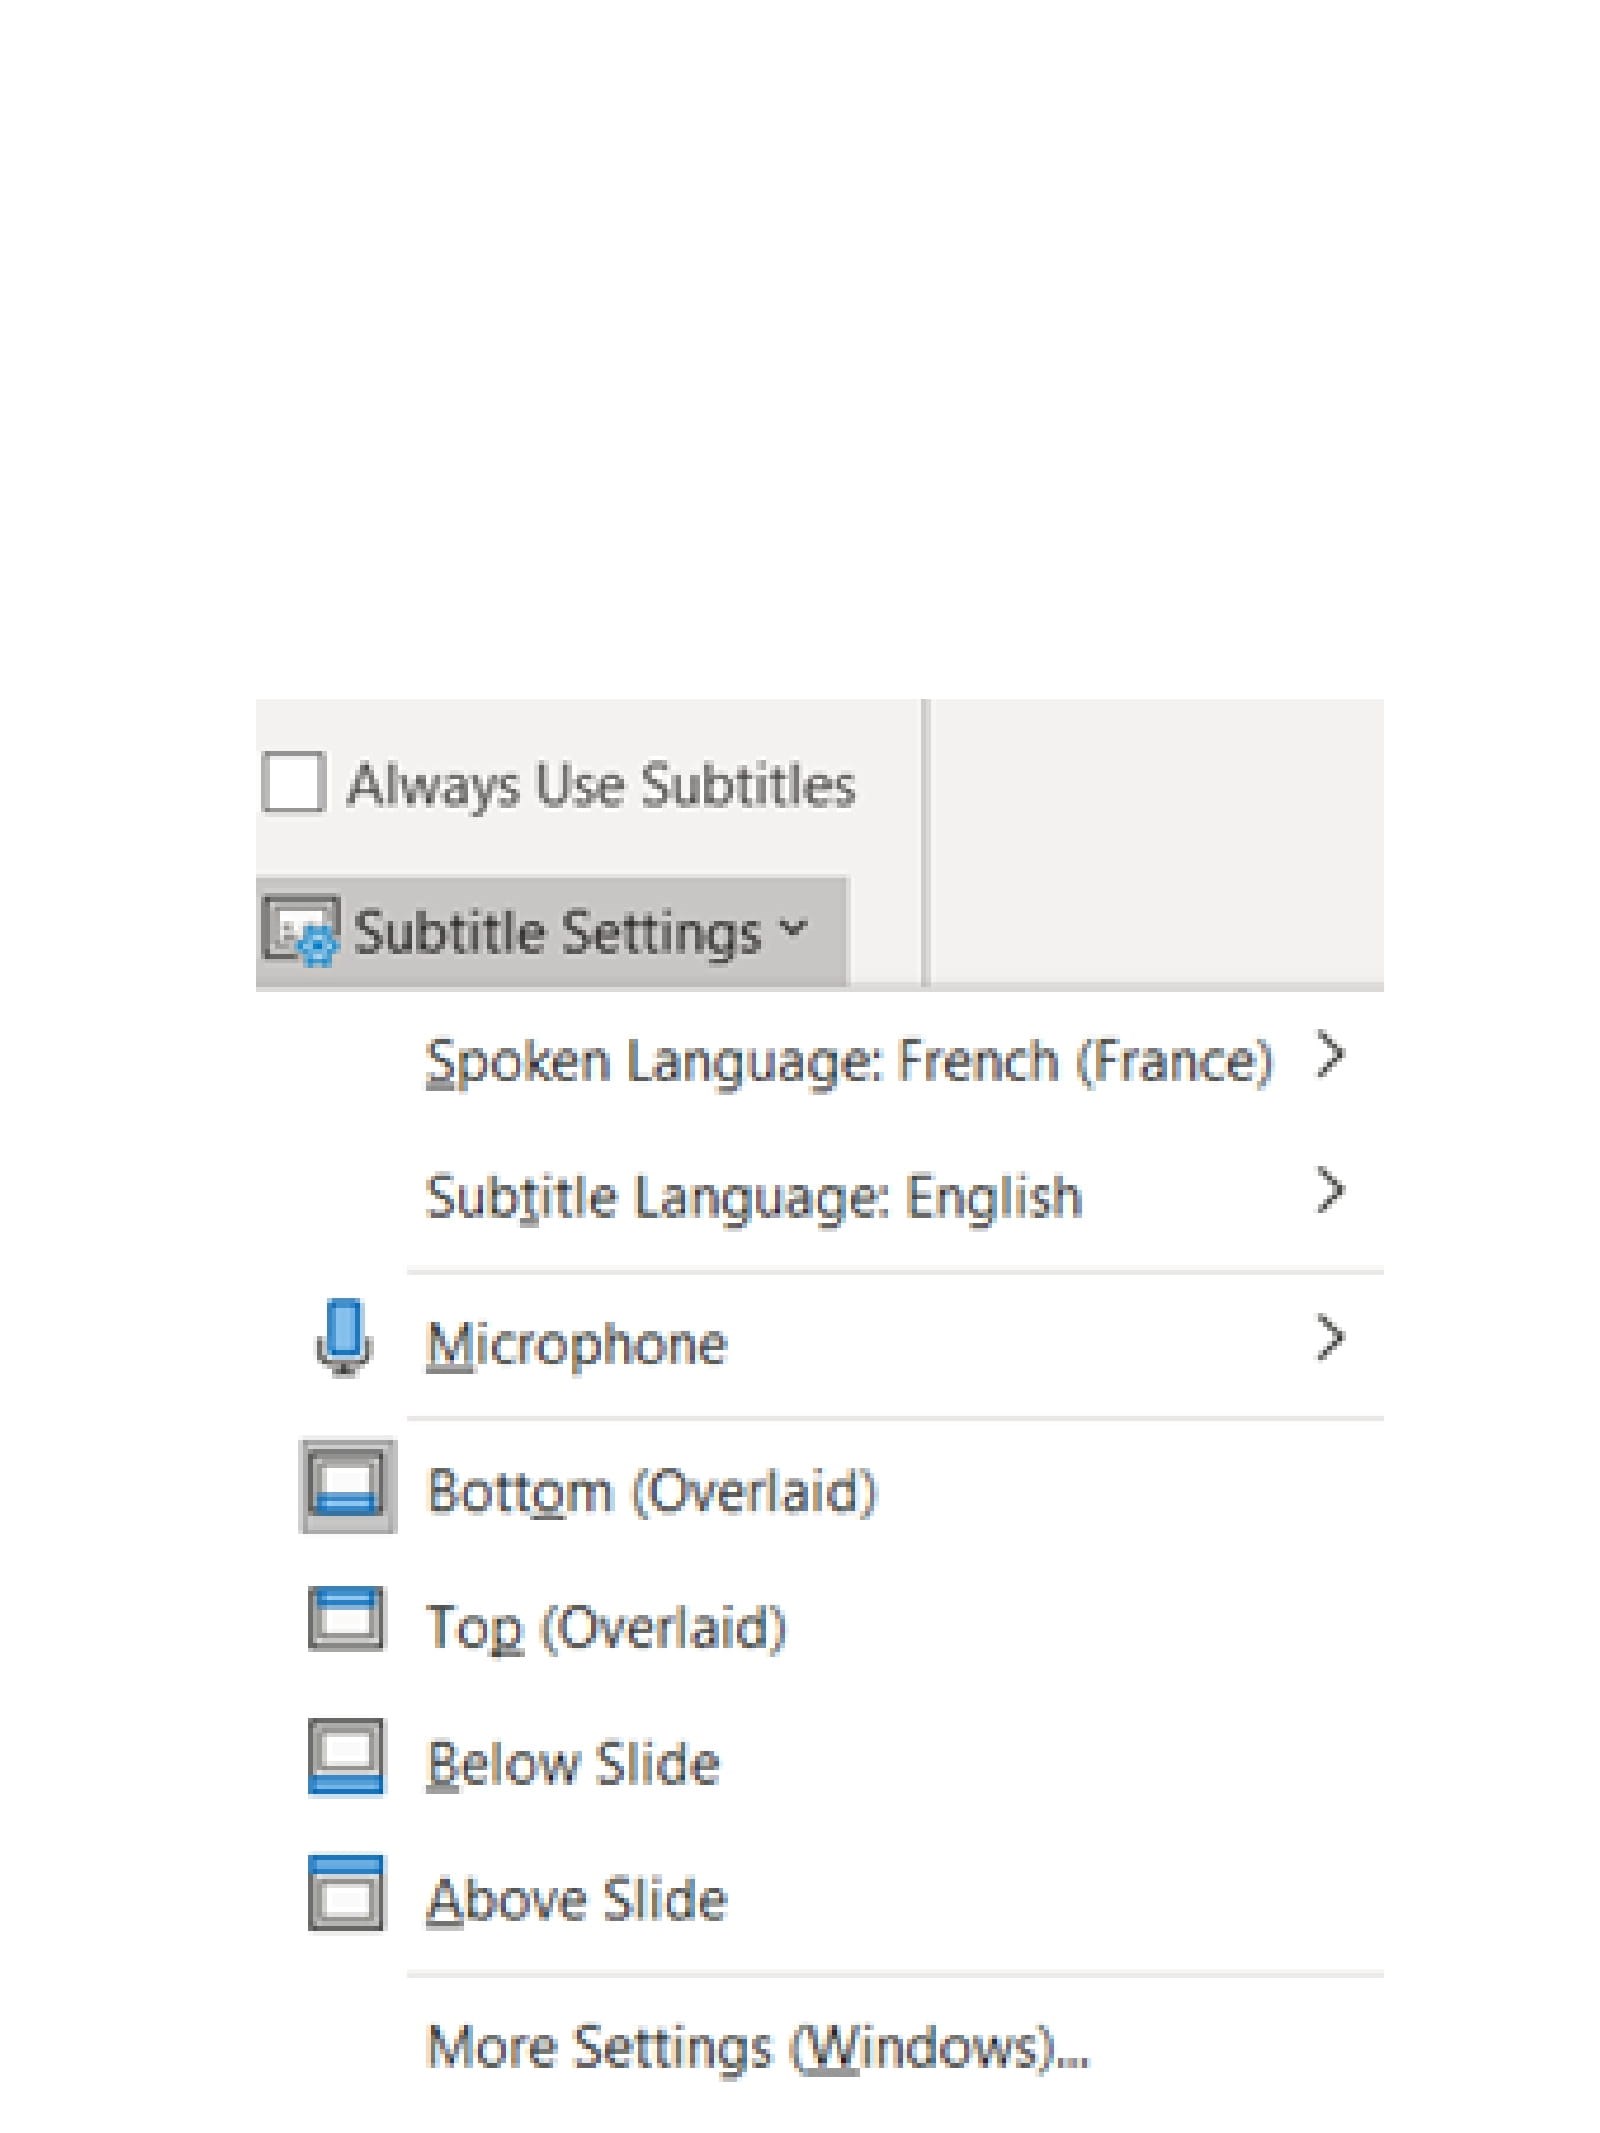This screenshot has height=2133, width=1600.
Task: Click the Subtitle Settings gear icon
Action: 301,930
